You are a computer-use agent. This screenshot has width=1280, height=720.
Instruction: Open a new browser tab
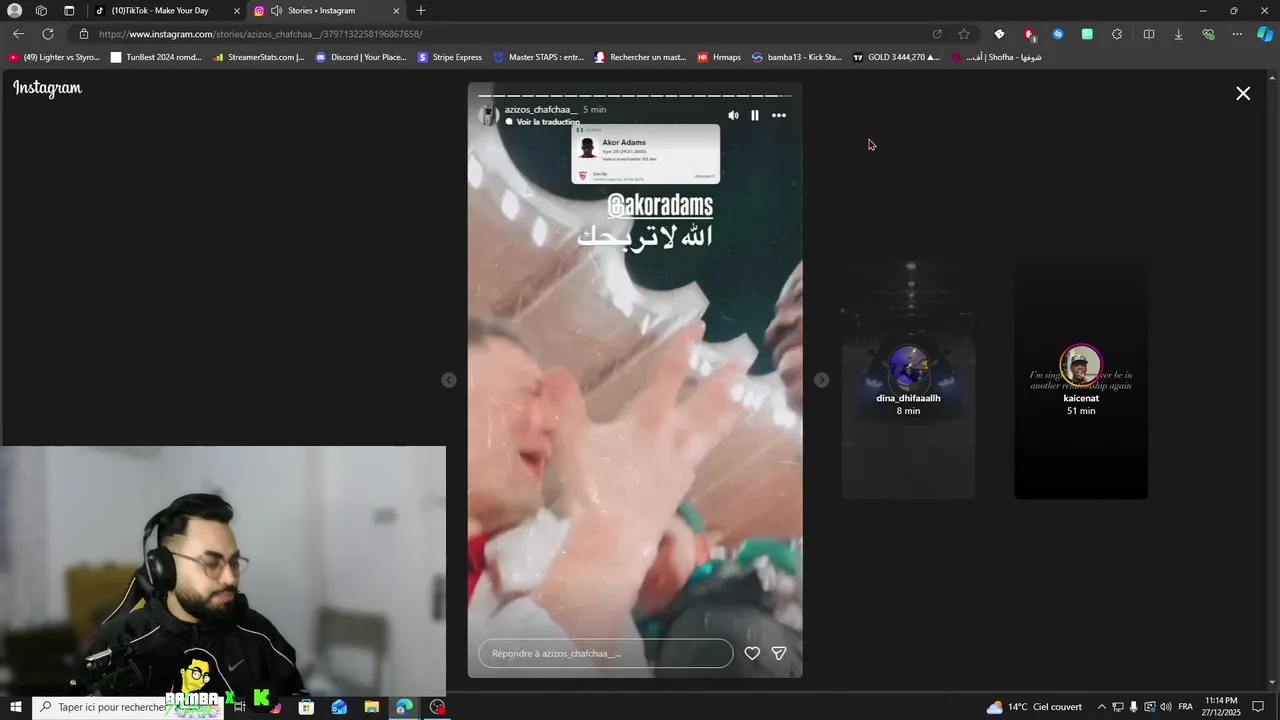[x=421, y=11]
